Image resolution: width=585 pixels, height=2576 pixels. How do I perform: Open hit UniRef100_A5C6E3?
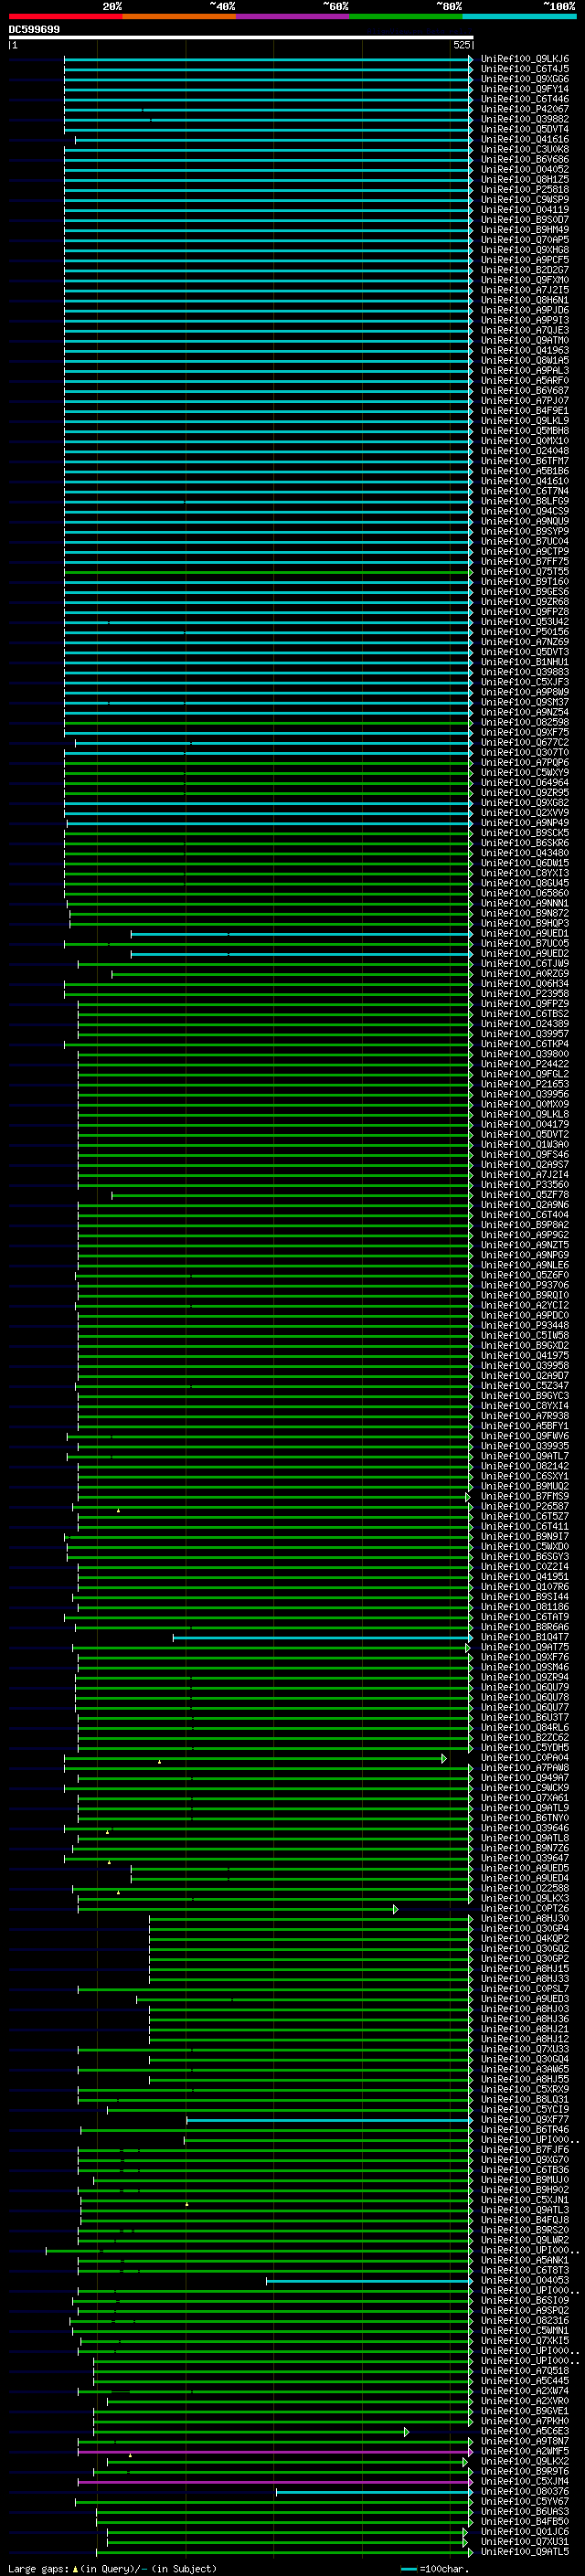[524, 2431]
